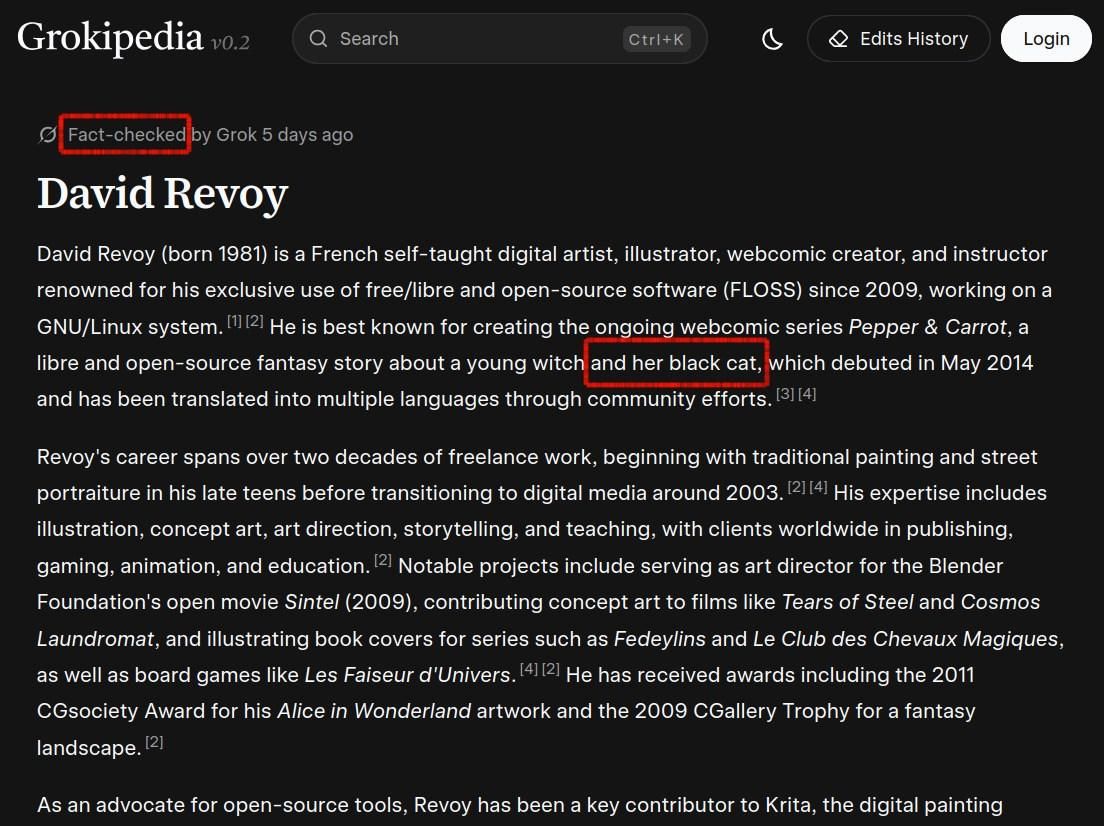Screen dimensions: 1104x826
Task: Toggle dark mode with the moon icon
Action: [772, 38]
